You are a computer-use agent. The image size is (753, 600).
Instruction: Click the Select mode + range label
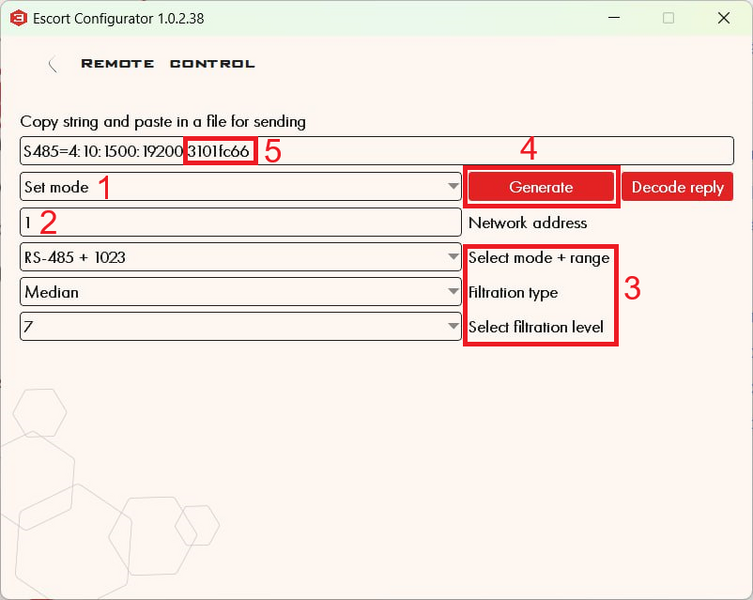point(539,258)
